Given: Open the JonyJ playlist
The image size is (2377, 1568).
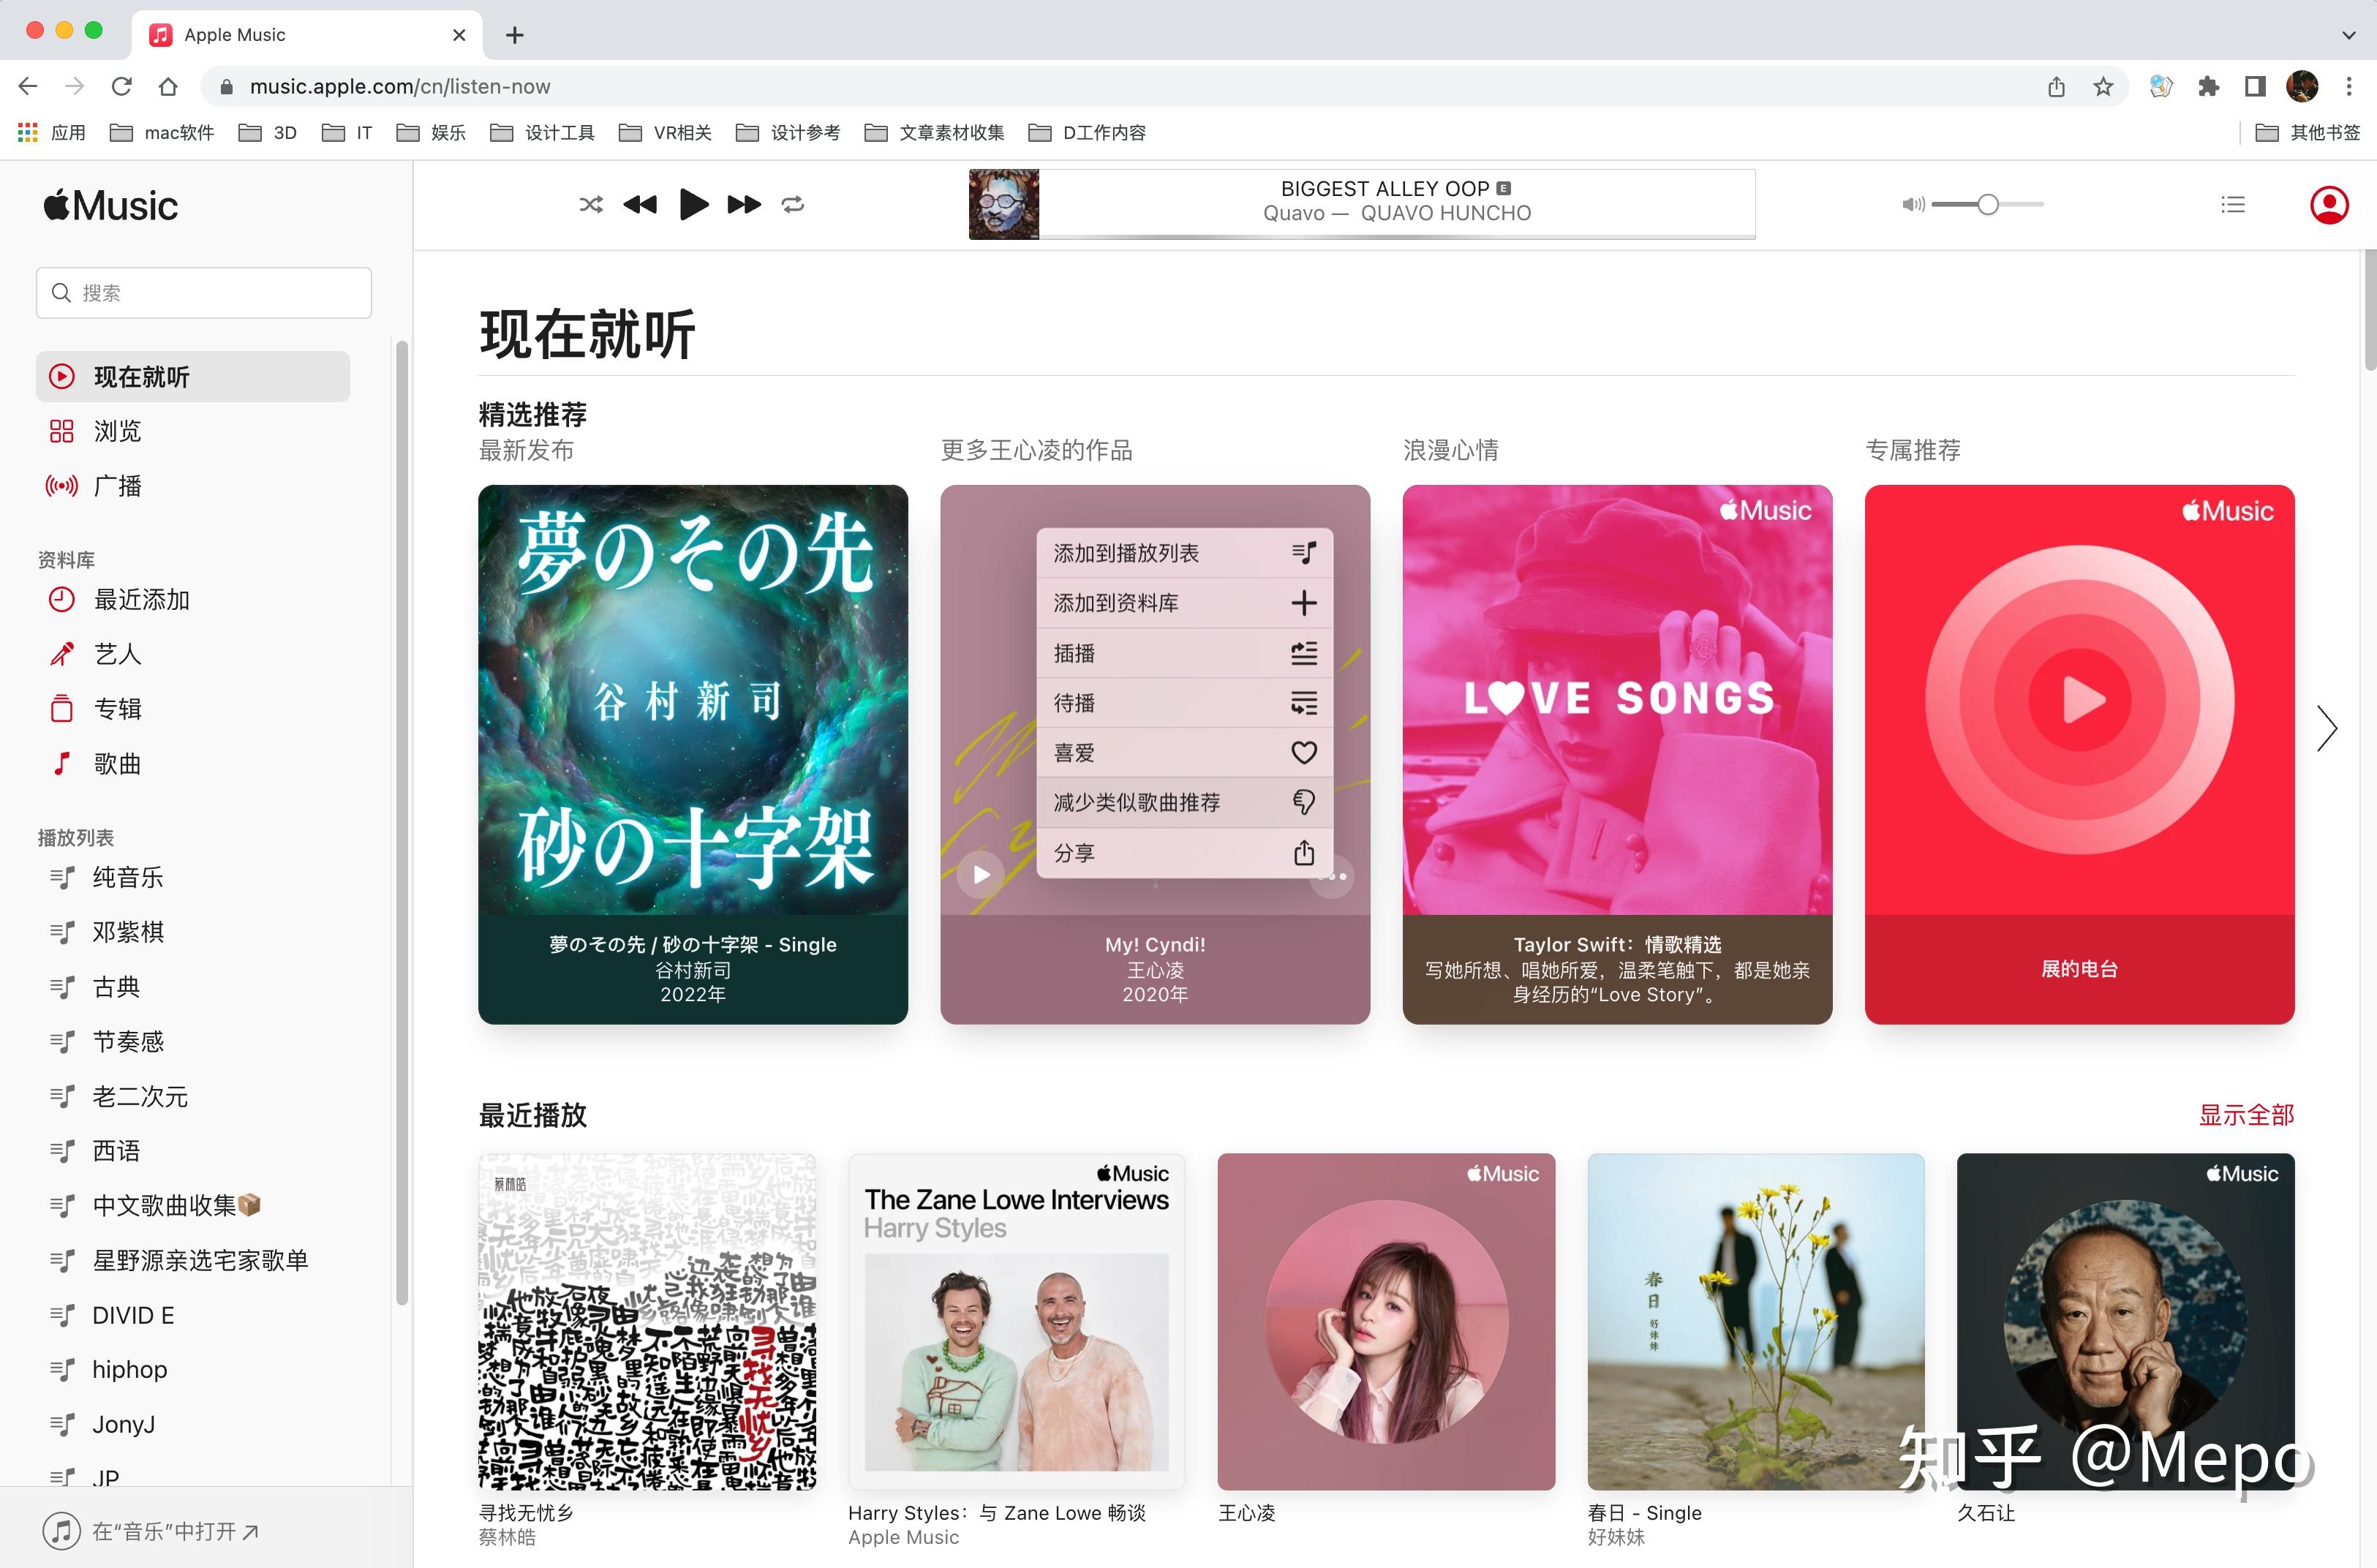Looking at the screenshot, I should (x=193, y=1425).
